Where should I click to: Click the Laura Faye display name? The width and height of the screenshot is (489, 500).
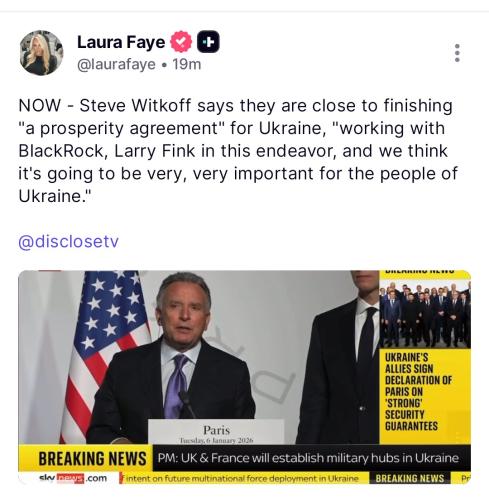[121, 42]
